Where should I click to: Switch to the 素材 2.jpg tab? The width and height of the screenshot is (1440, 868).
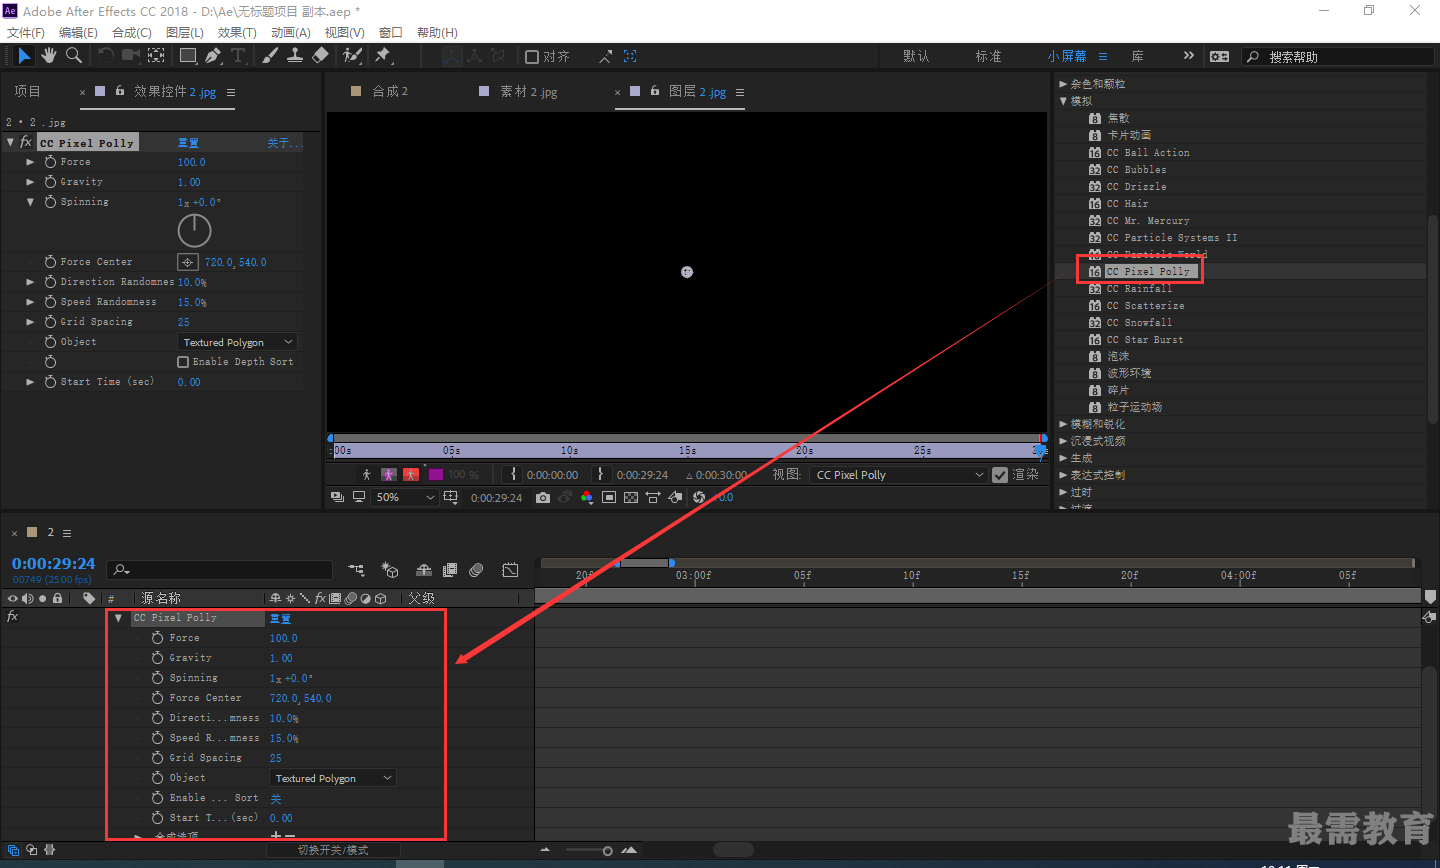528,91
